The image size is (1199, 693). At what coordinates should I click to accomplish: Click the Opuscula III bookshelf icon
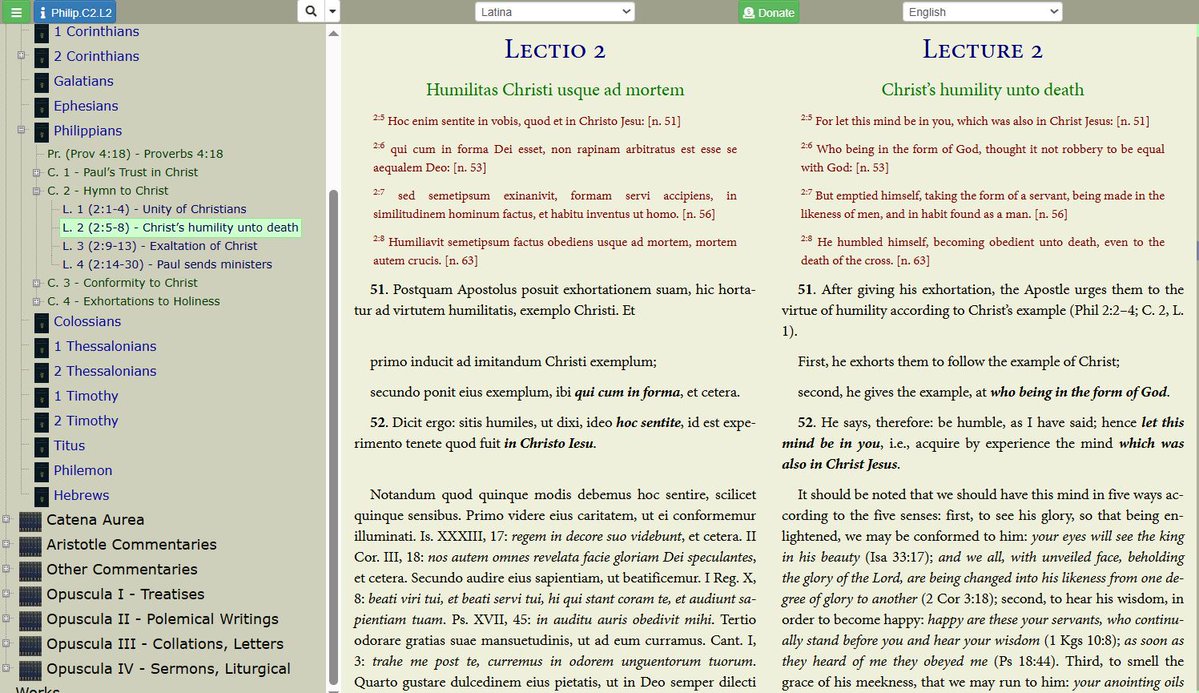click(x=30, y=645)
